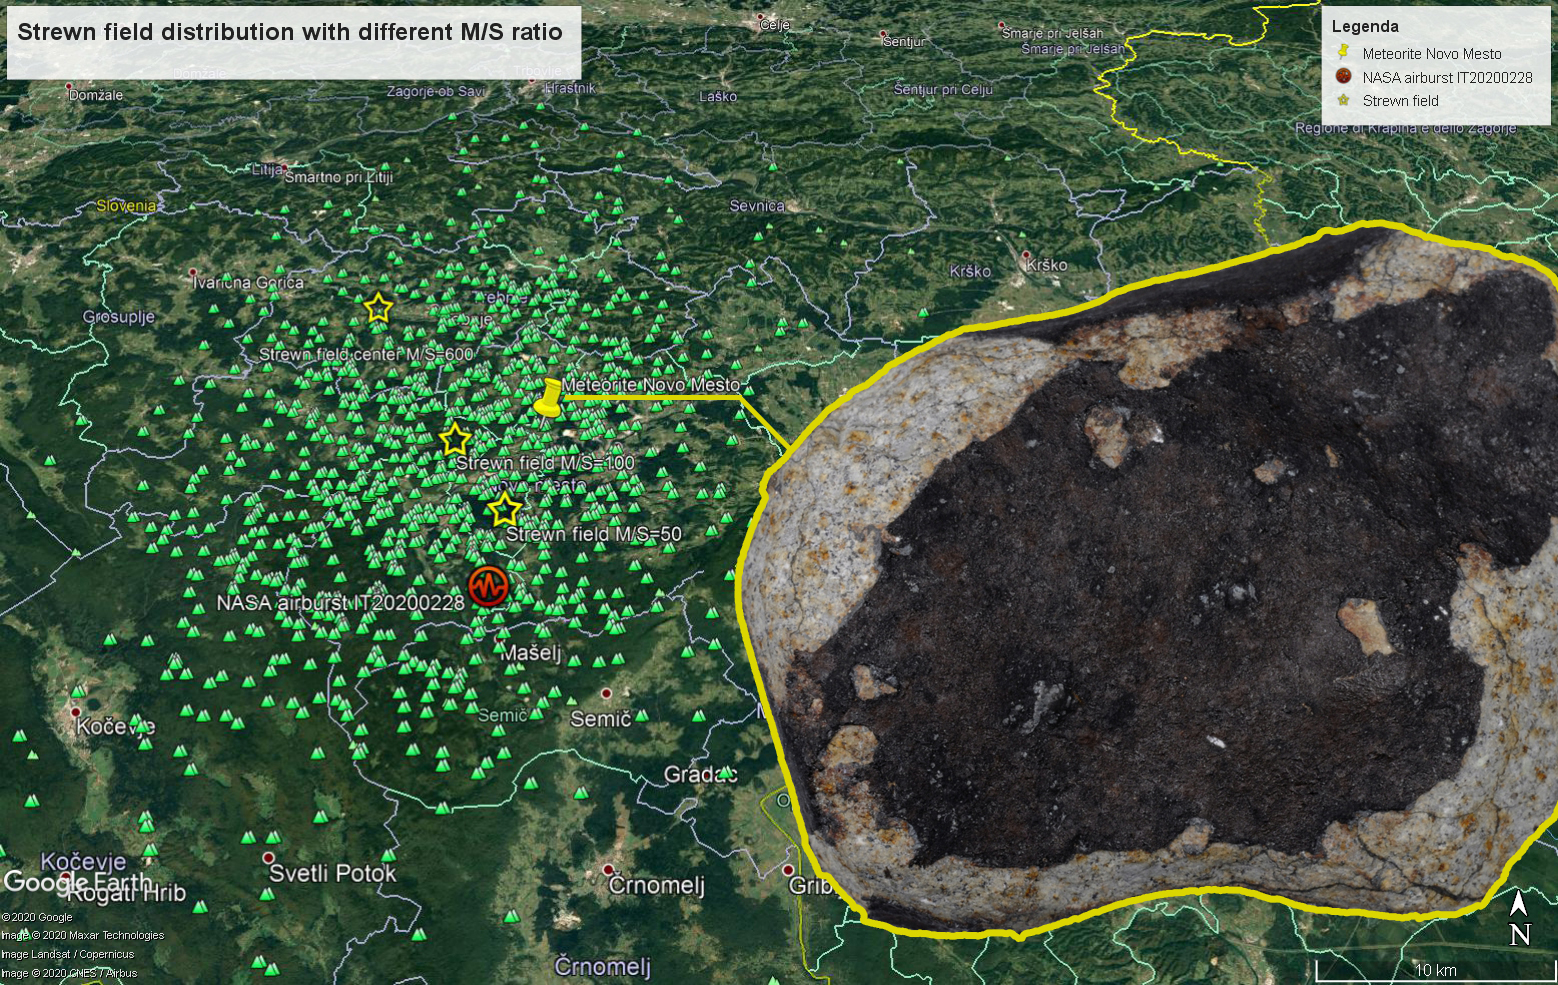Screen dimensions: 1558x985
Task: Select the Sevnica town label
Action: click(757, 205)
